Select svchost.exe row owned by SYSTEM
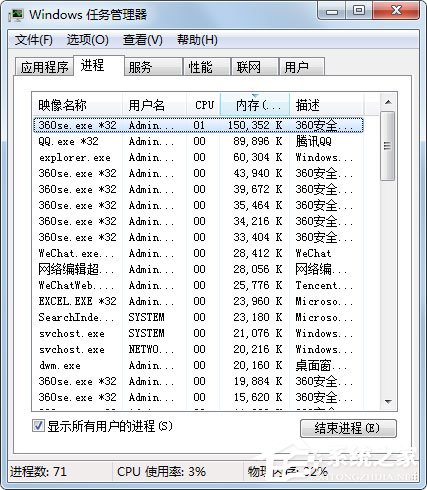427x490 pixels. pos(198,333)
